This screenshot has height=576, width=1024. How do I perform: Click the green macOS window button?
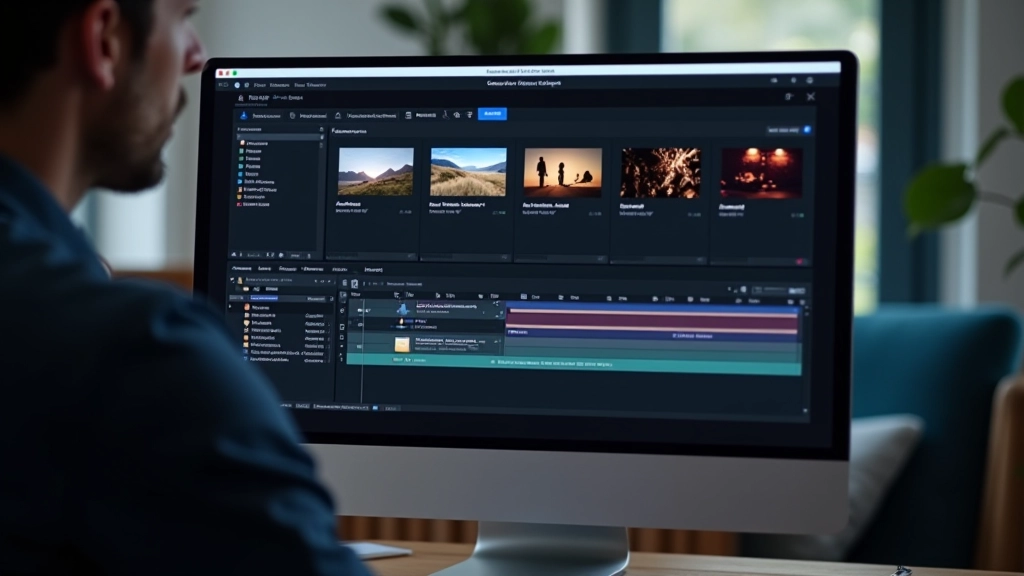click(235, 73)
